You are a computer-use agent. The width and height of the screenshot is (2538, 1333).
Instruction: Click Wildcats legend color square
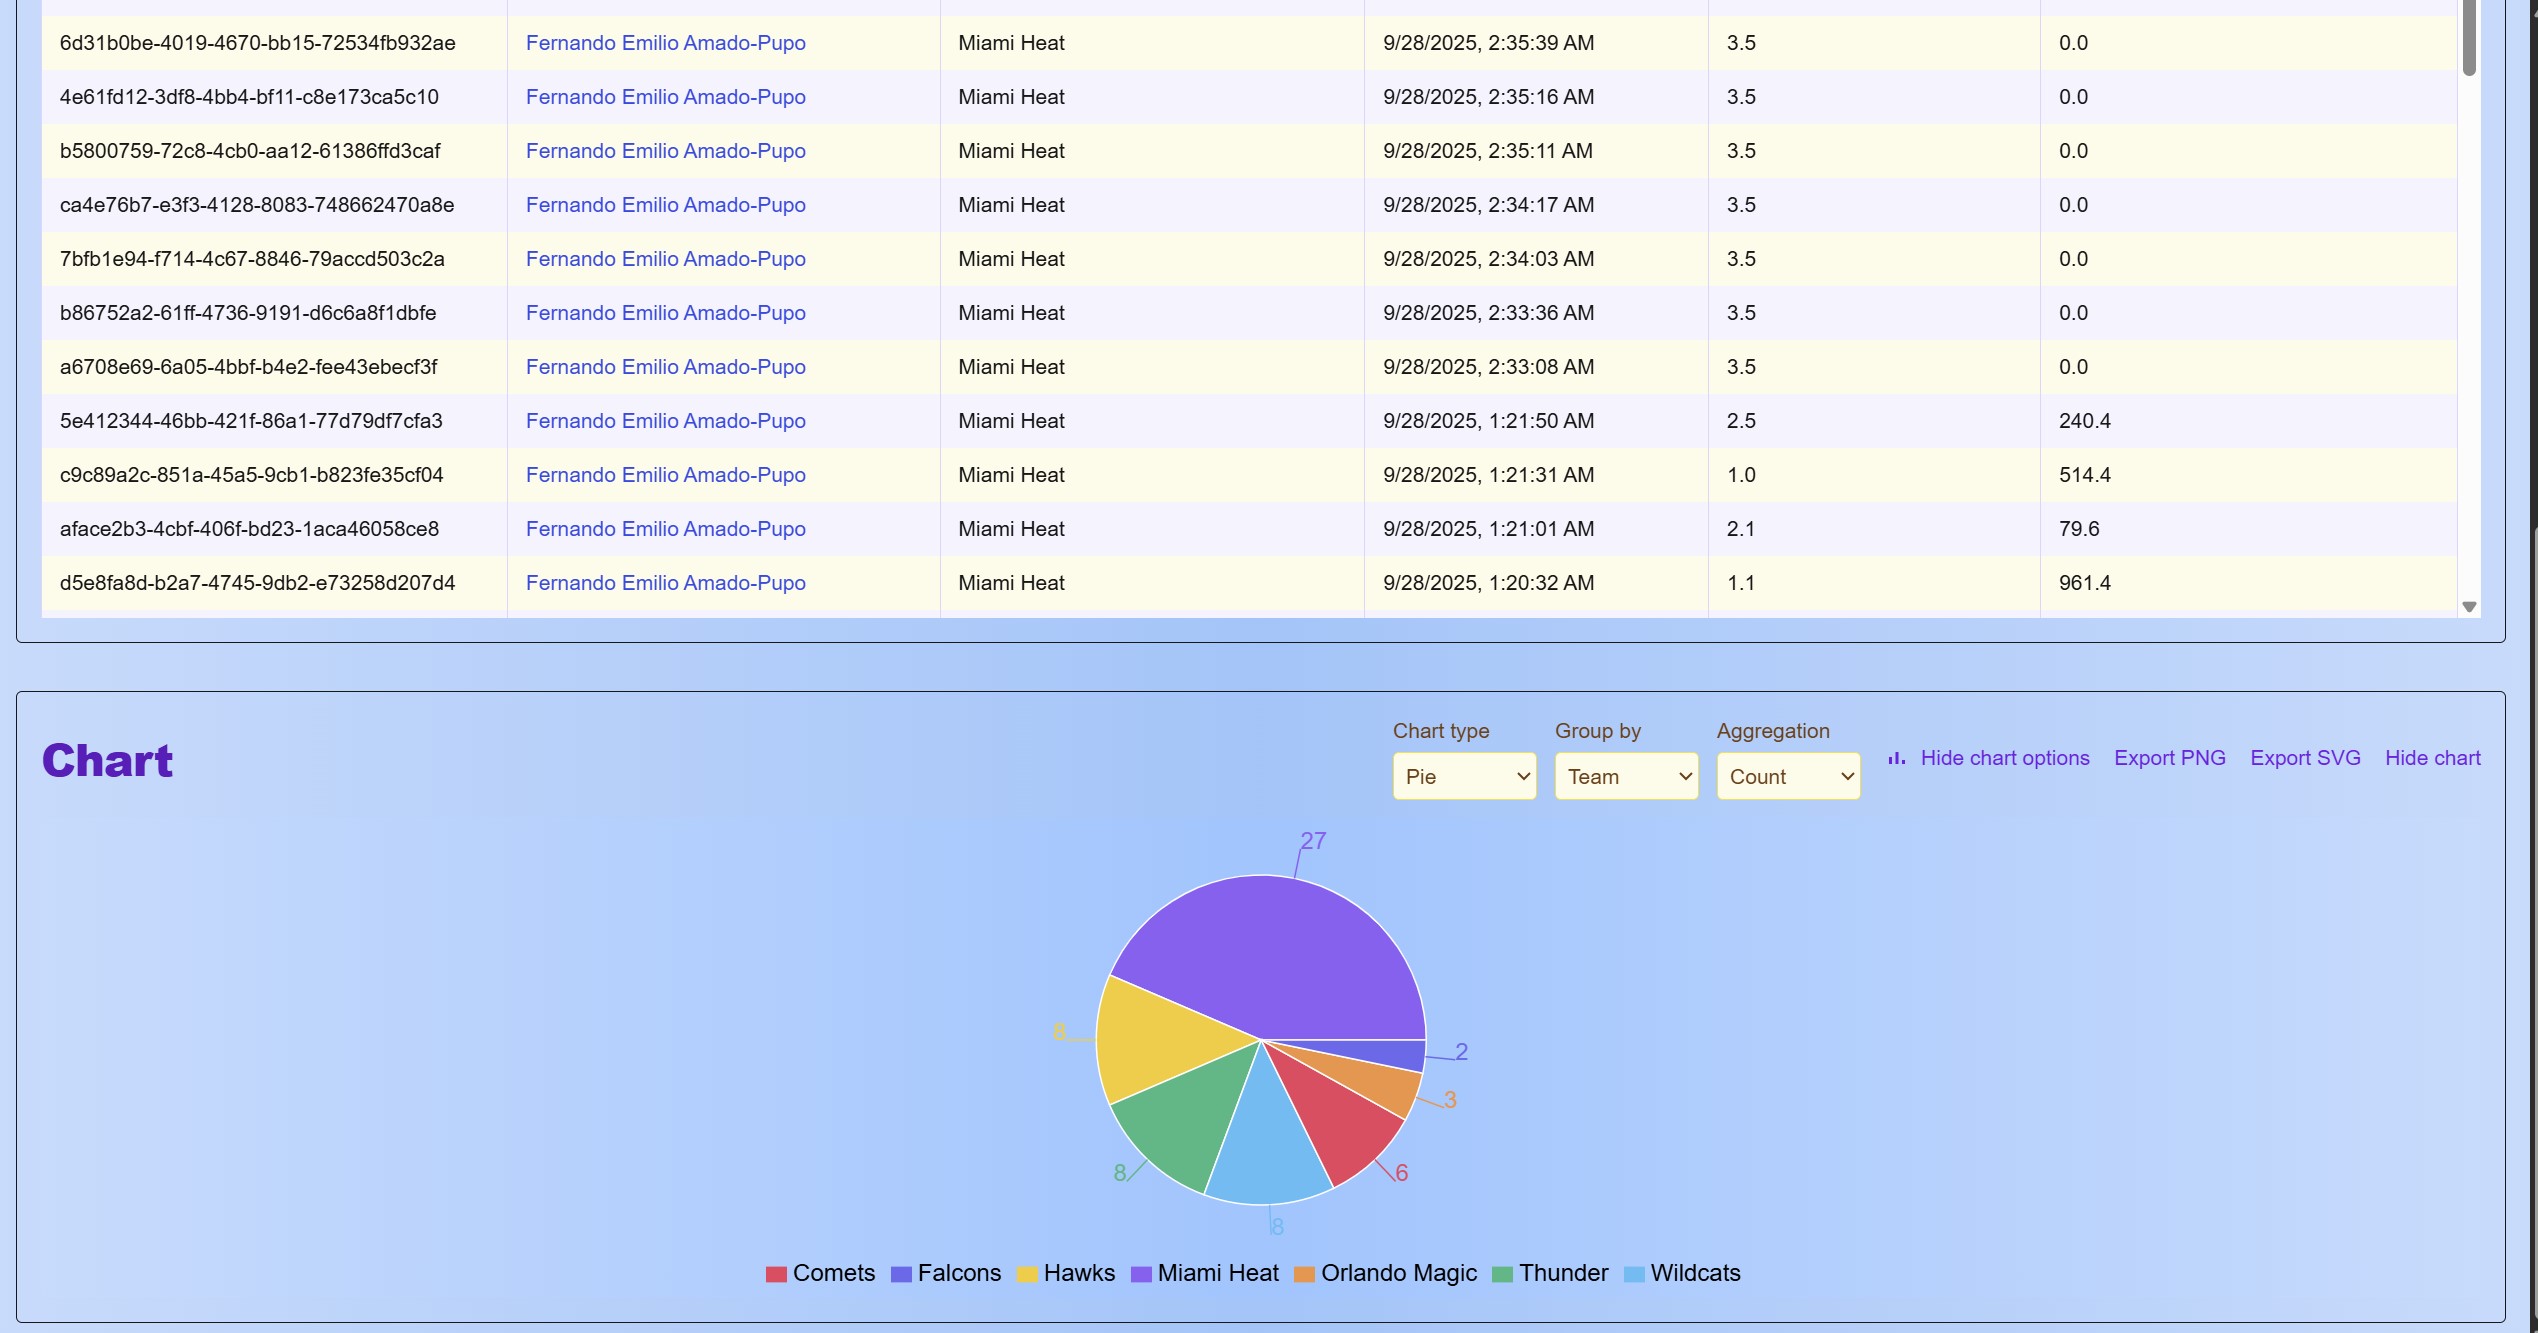(x=1634, y=1275)
